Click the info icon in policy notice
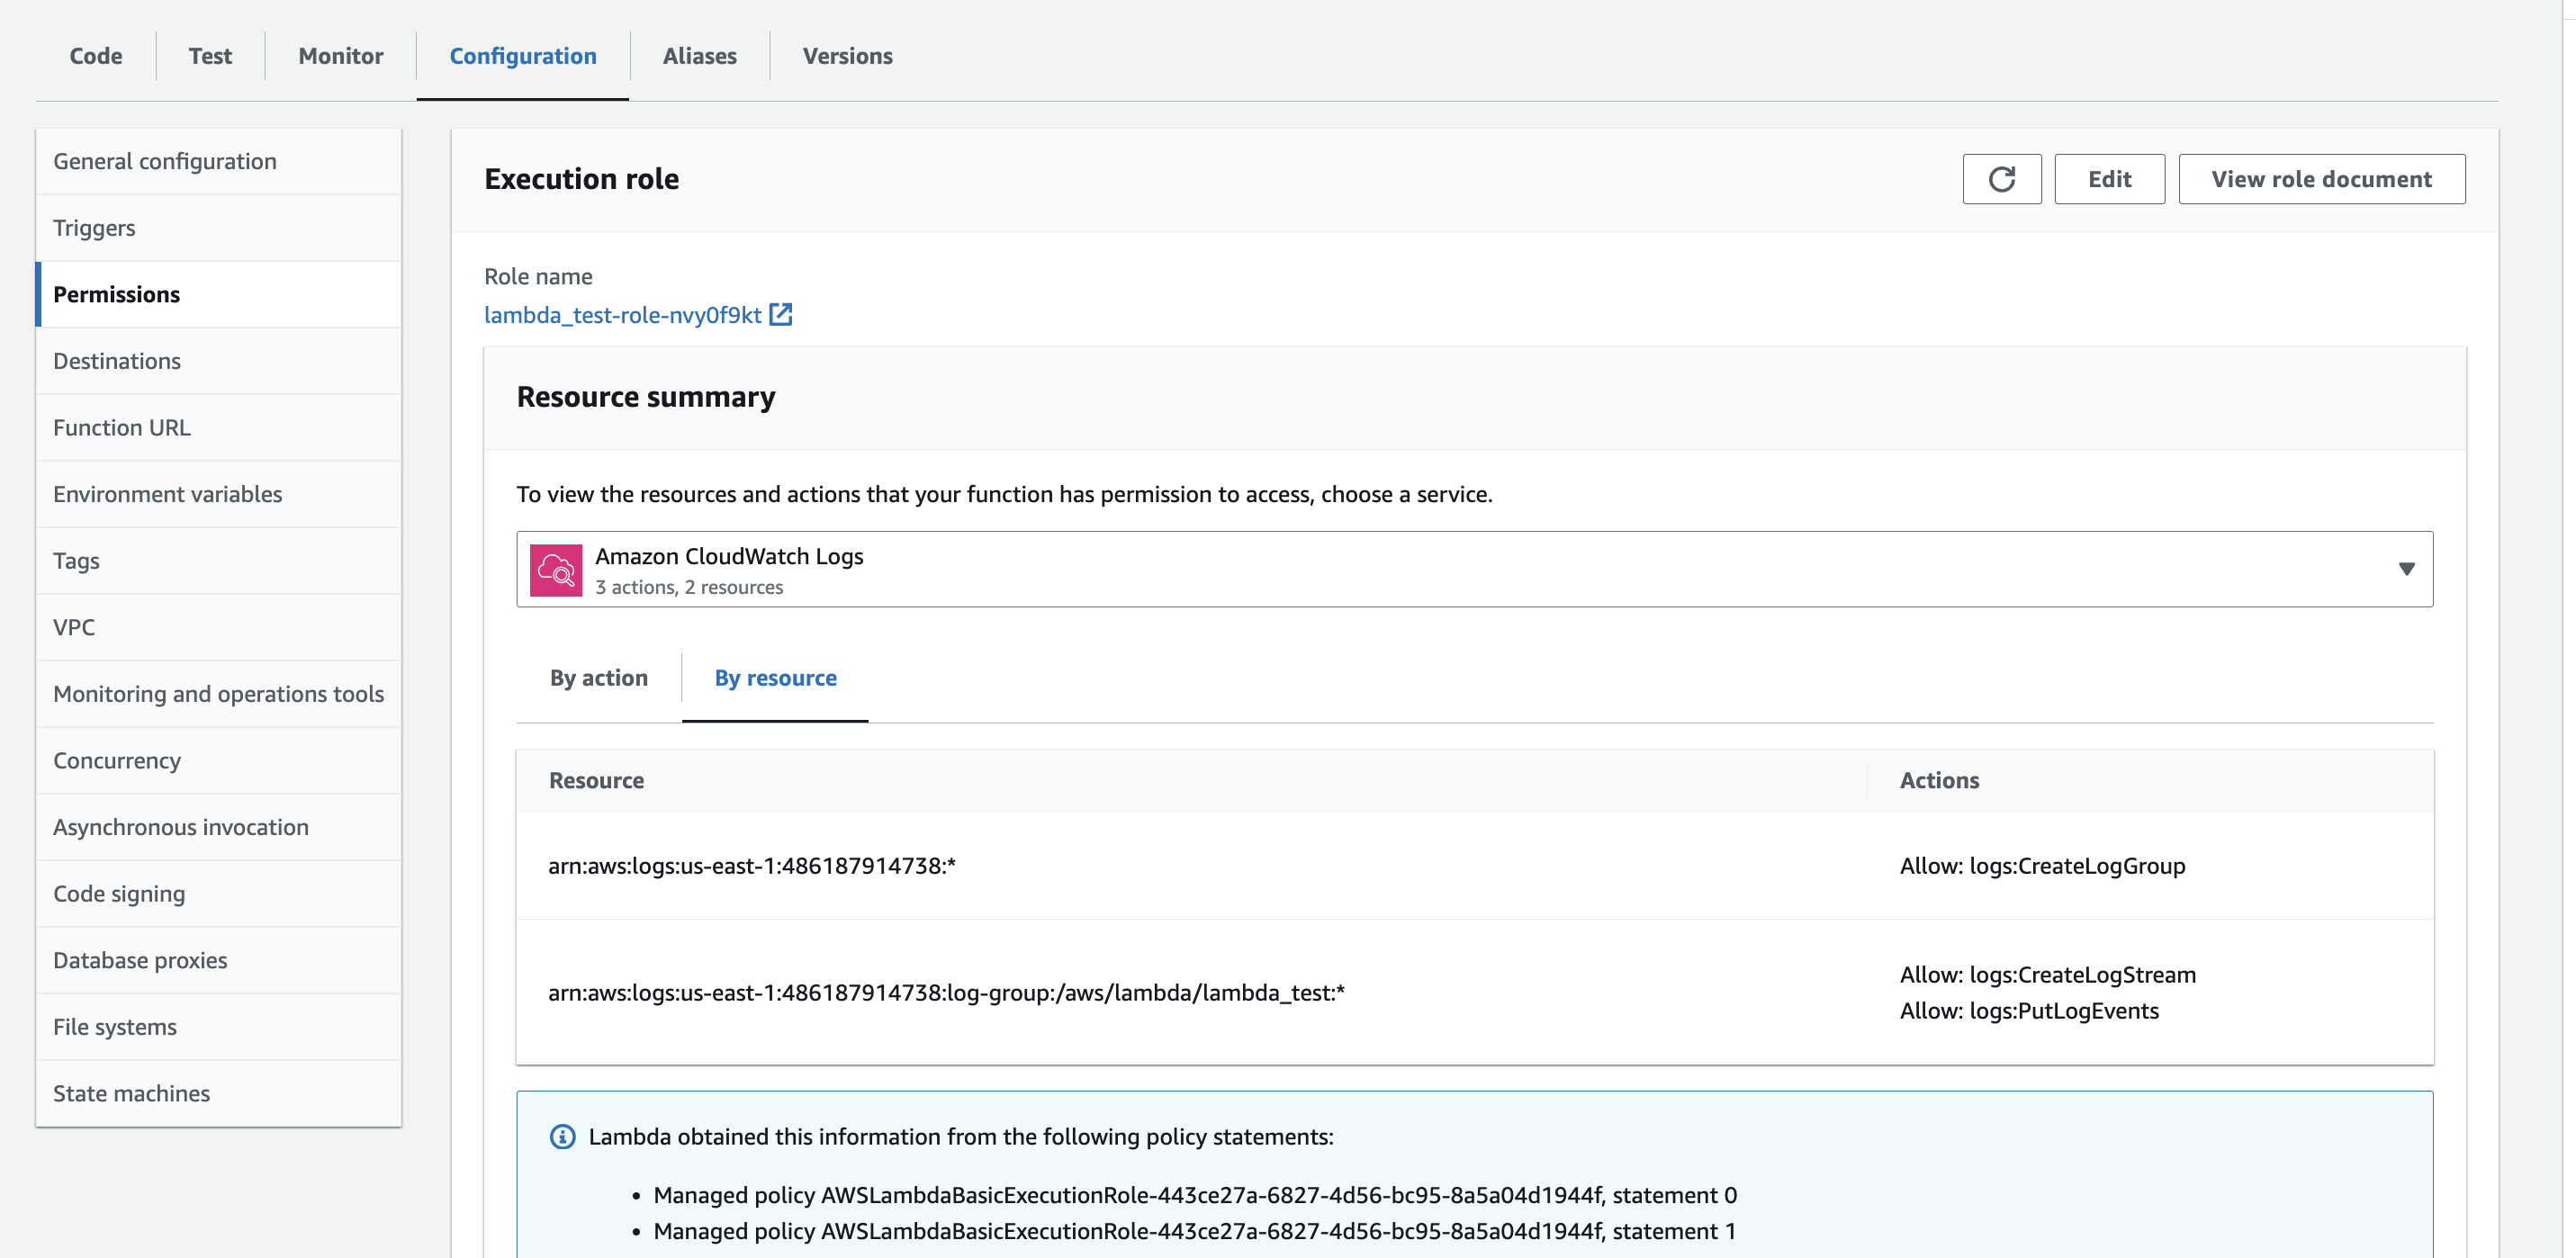 pos(563,1137)
